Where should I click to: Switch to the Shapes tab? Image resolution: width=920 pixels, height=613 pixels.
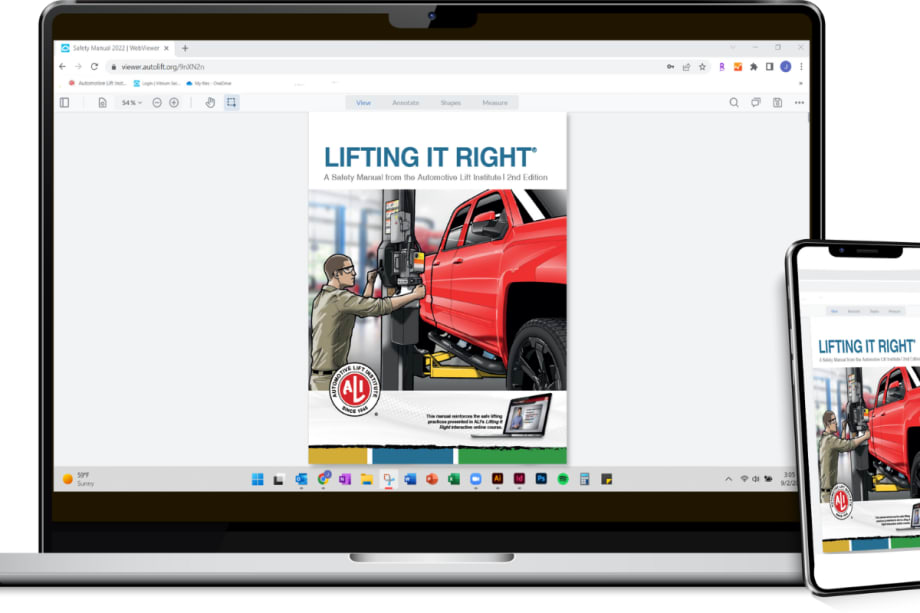click(451, 103)
